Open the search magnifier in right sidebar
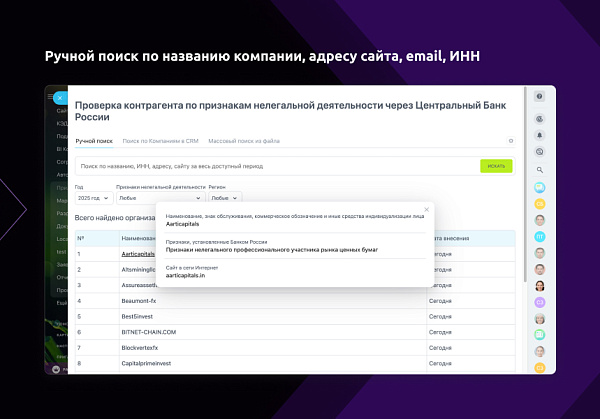Screen dimensions: 600x419 pos(540,170)
